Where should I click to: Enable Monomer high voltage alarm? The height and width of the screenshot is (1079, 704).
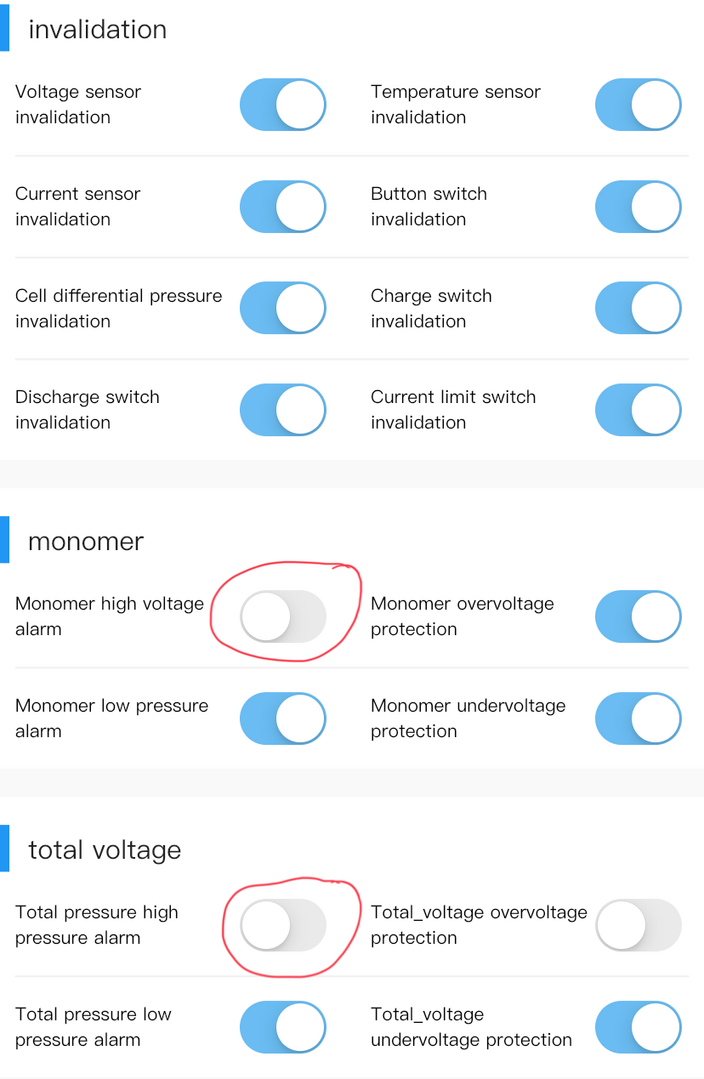coord(283,617)
